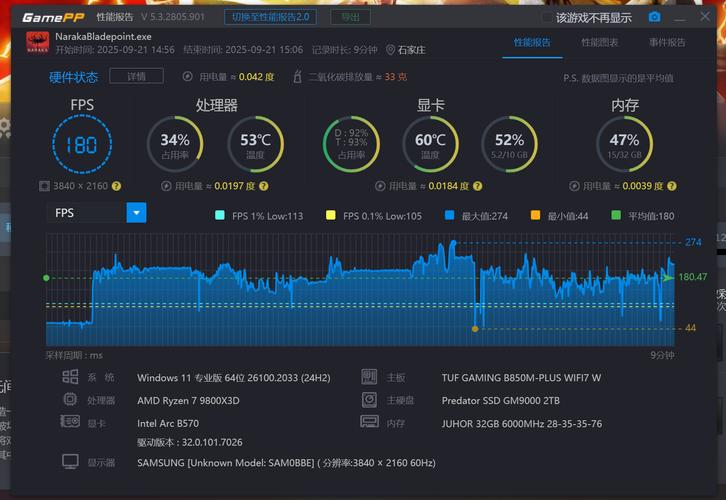726x500 pixels.
Task: Click the green average line start marker
Action: click(x=46, y=278)
